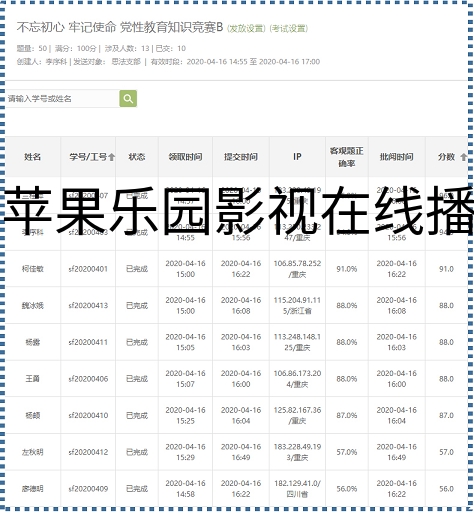This screenshot has width=474, height=513.
Task: Click the score 91.0
Action: 446,269
